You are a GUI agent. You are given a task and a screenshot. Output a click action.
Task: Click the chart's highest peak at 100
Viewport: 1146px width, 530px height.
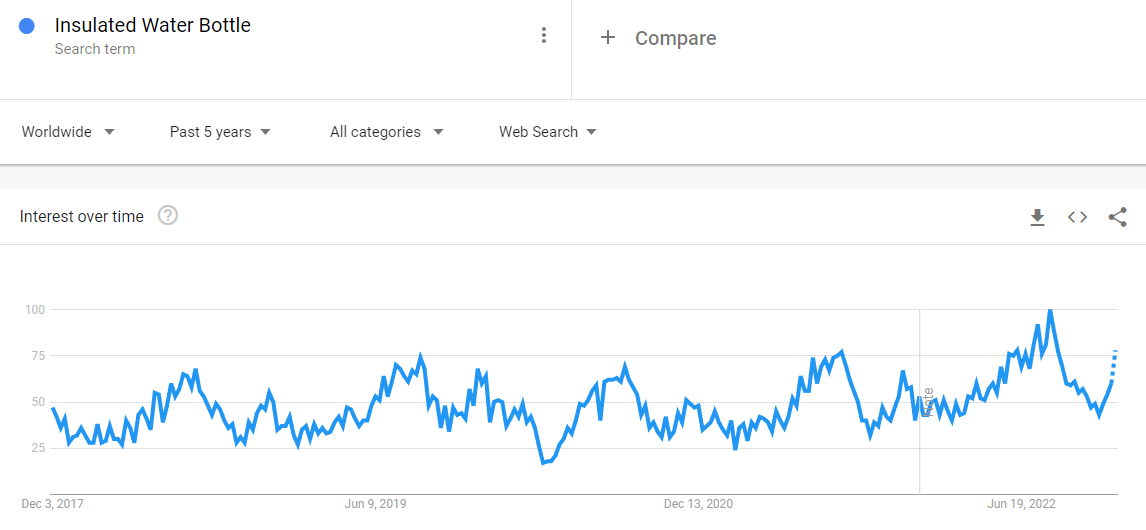point(1049,311)
